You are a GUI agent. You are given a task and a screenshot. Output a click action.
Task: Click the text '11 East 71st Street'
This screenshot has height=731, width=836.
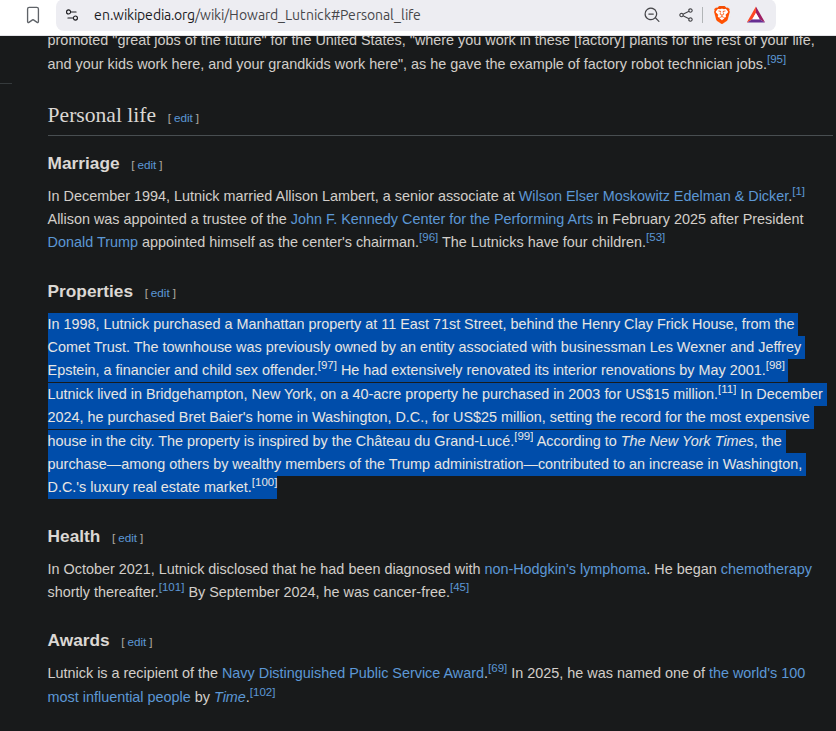(442, 325)
